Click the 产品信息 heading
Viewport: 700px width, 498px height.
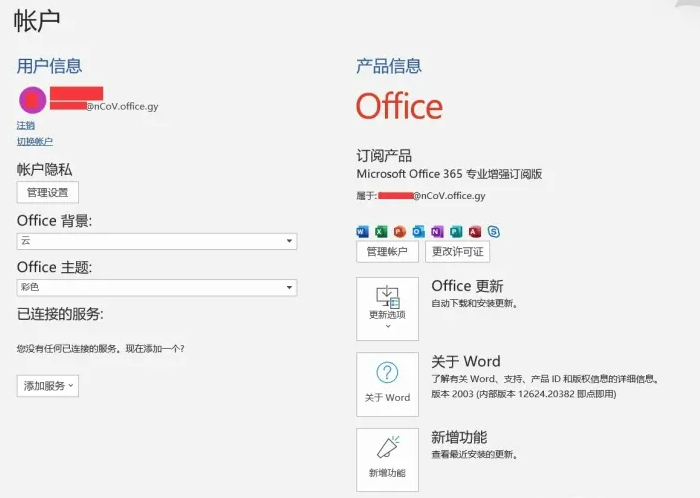coord(389,66)
